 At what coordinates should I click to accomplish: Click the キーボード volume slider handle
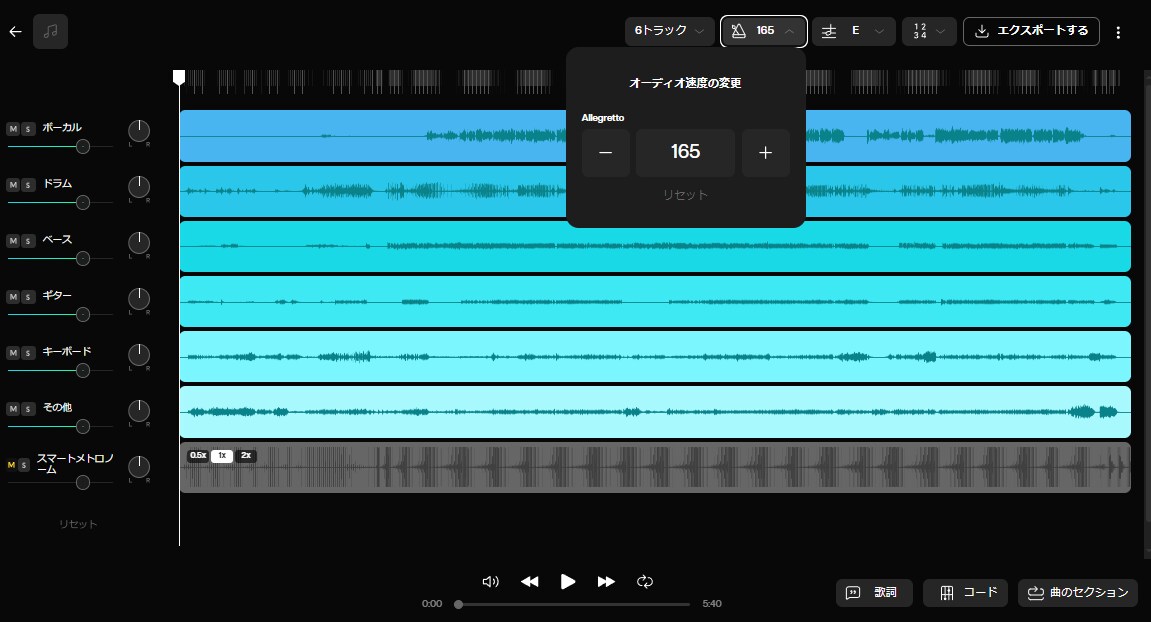83,371
